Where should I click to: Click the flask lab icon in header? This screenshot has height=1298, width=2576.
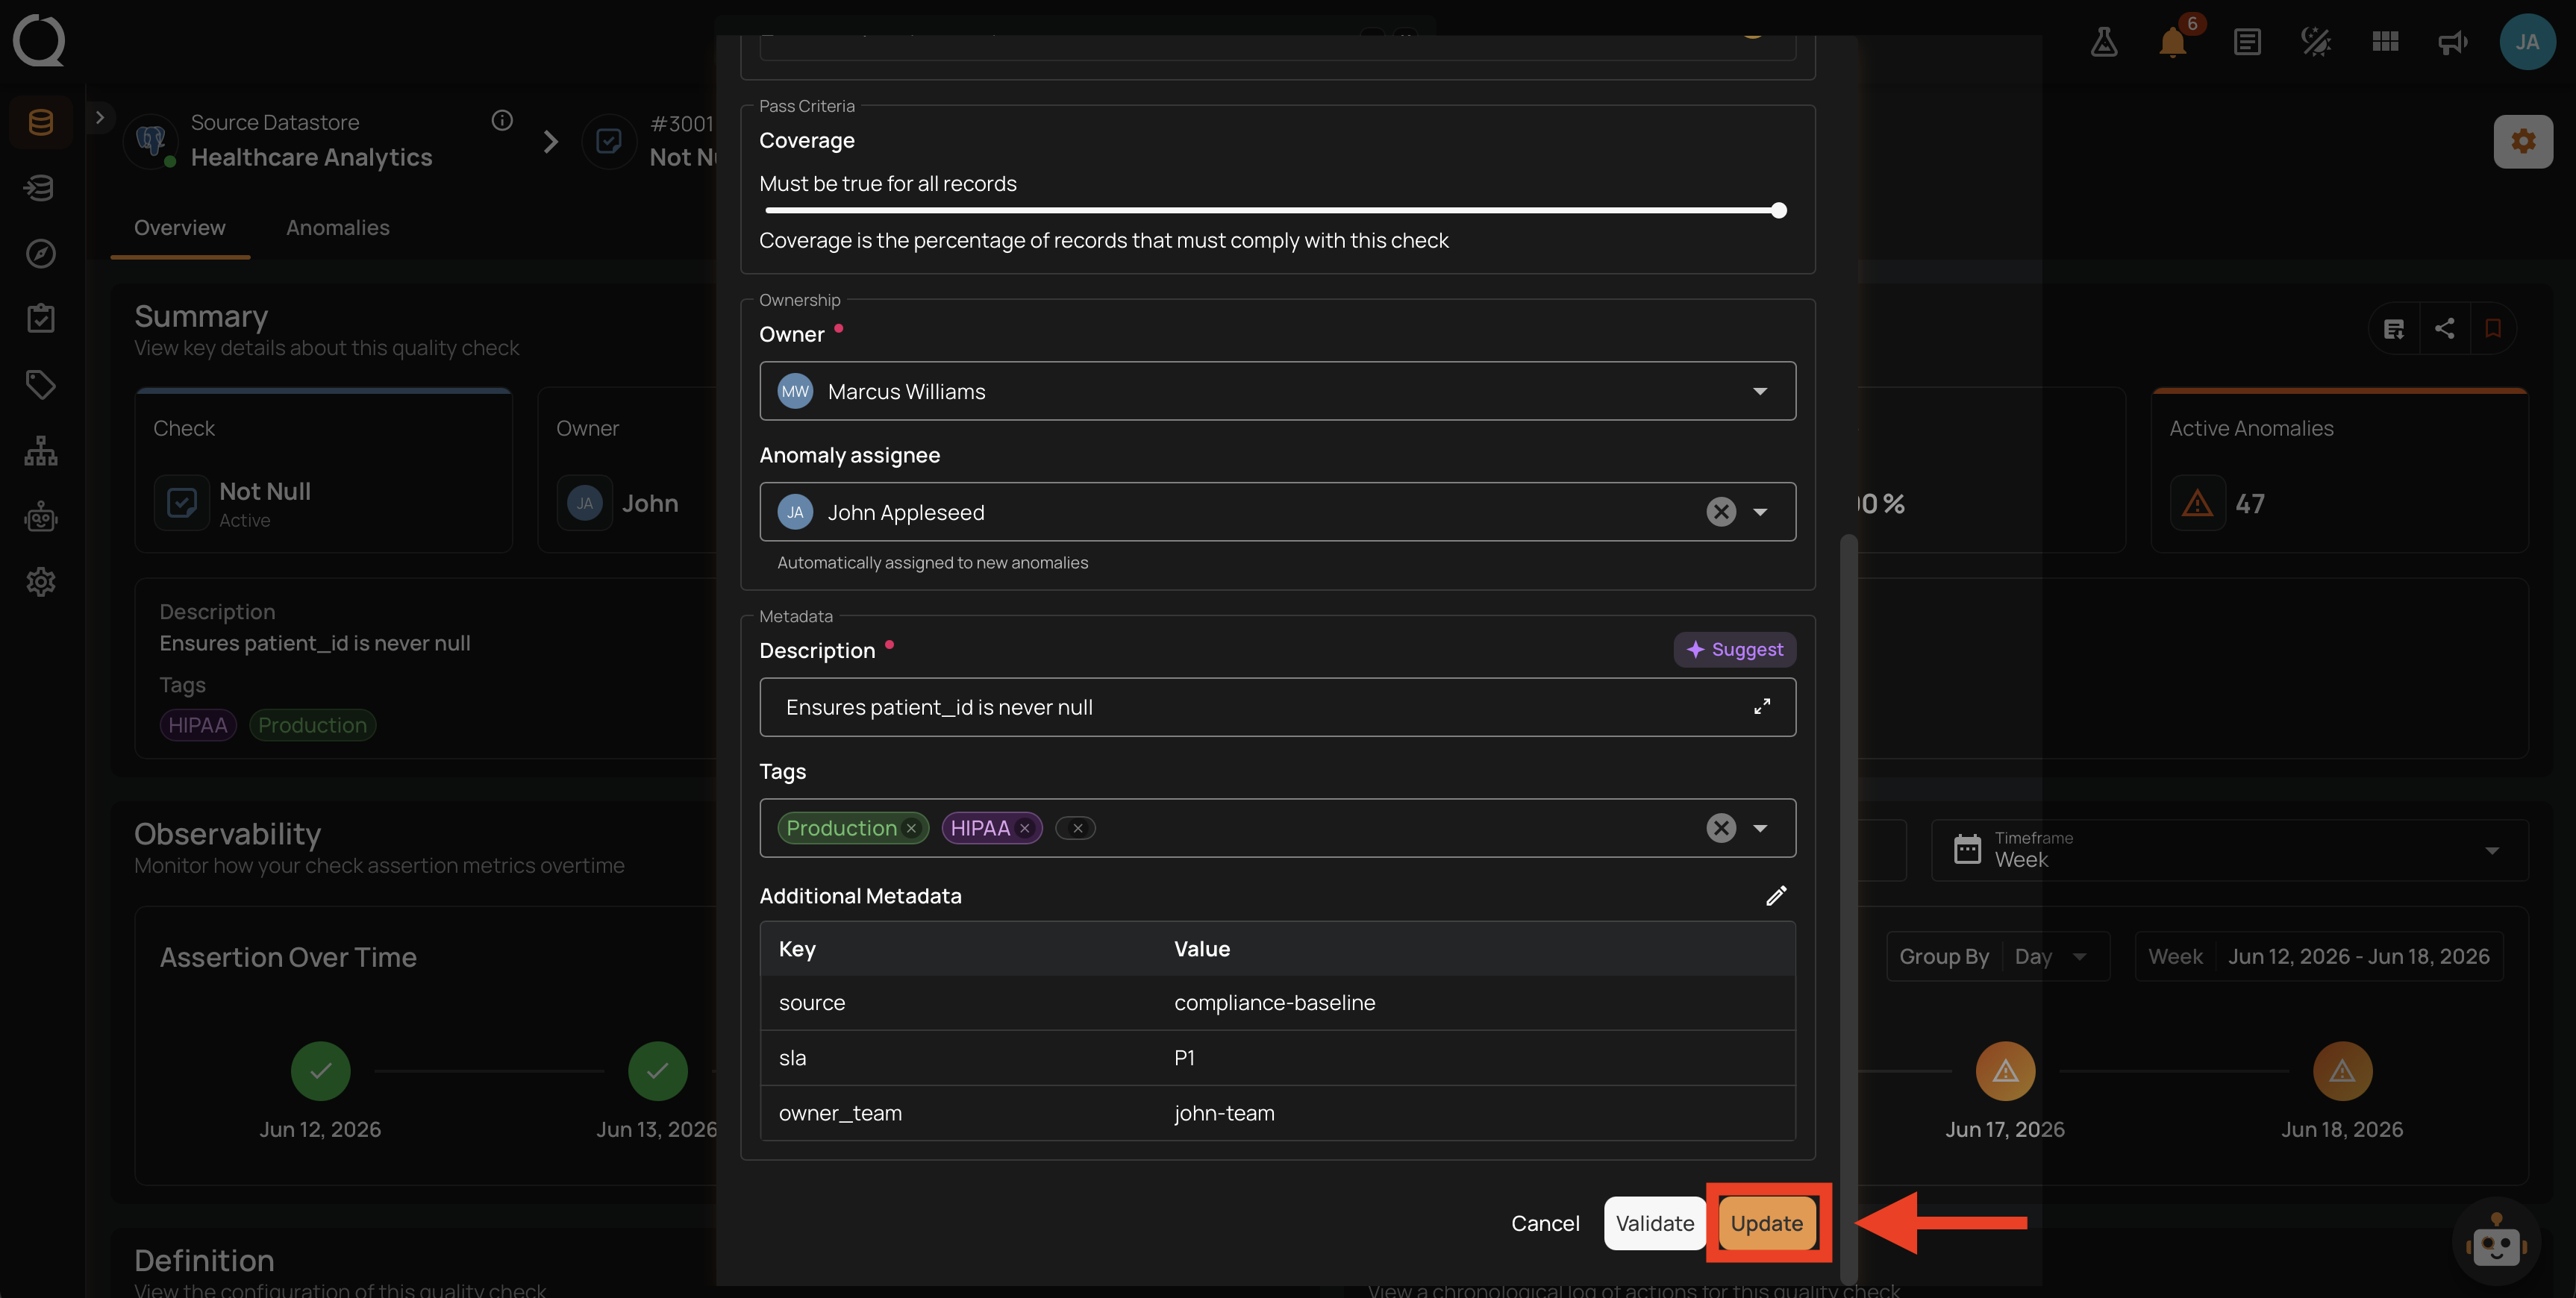tap(2104, 42)
